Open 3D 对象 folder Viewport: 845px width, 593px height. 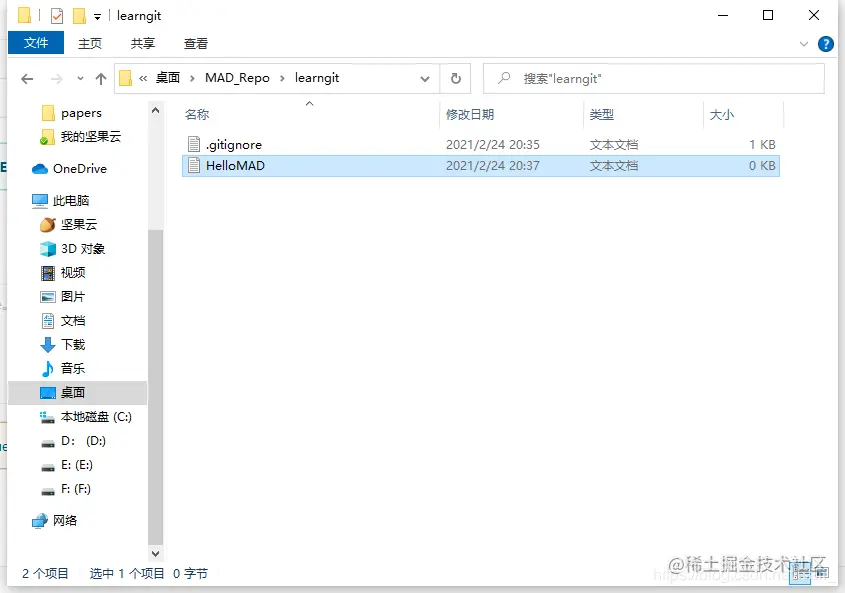pos(82,249)
